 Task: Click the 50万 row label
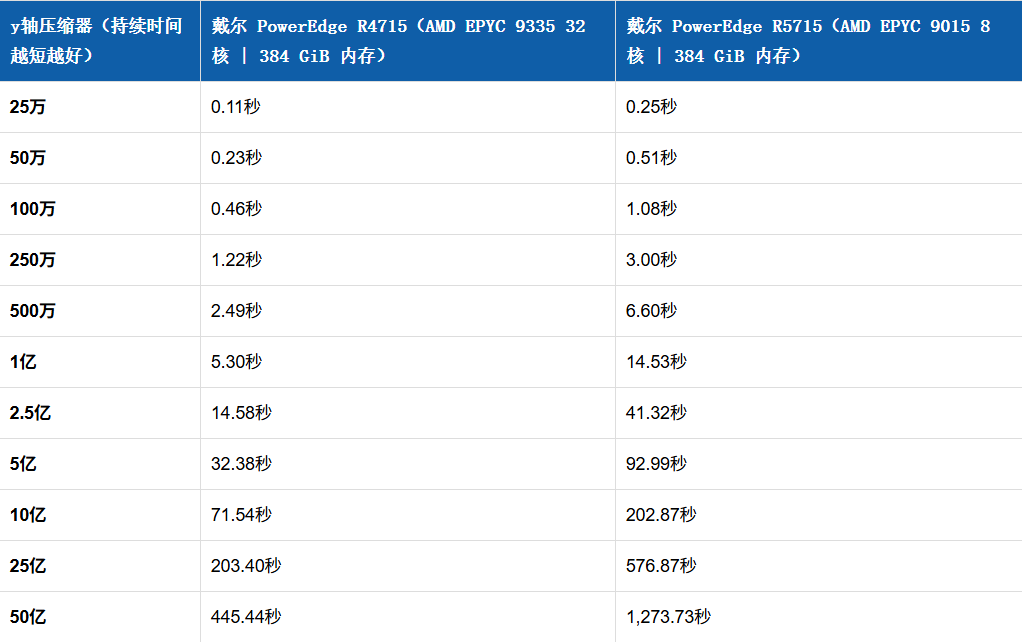(28, 158)
